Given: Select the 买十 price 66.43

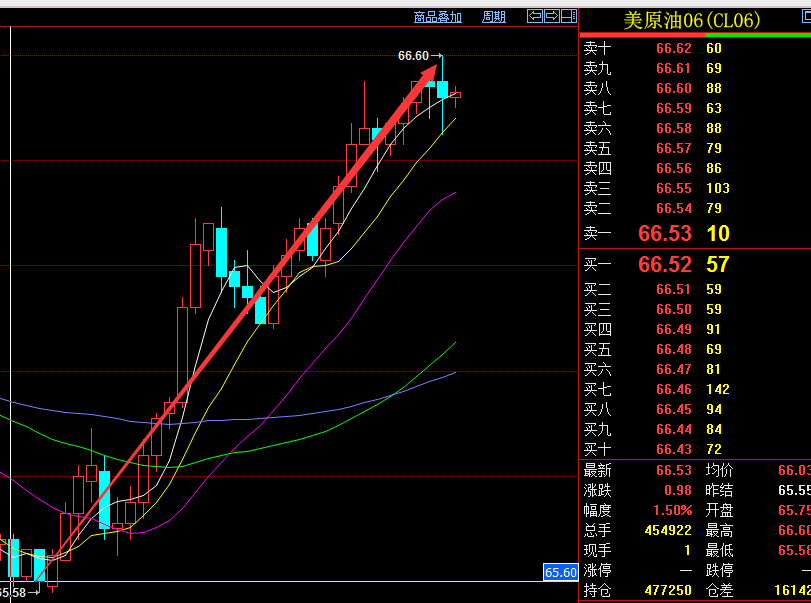Looking at the screenshot, I should point(673,449).
